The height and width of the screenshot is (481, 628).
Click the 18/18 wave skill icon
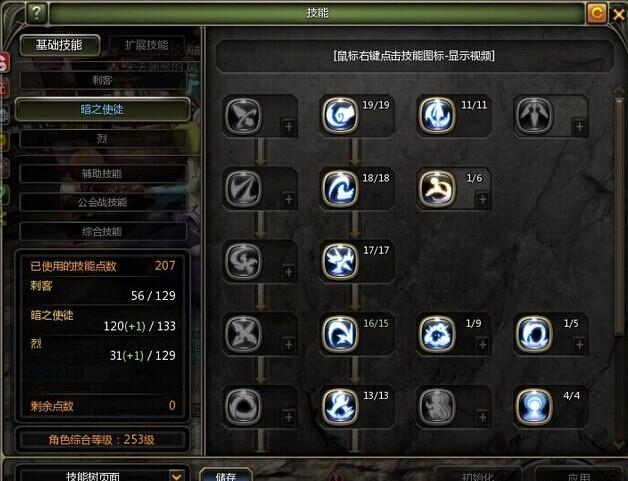coord(340,188)
